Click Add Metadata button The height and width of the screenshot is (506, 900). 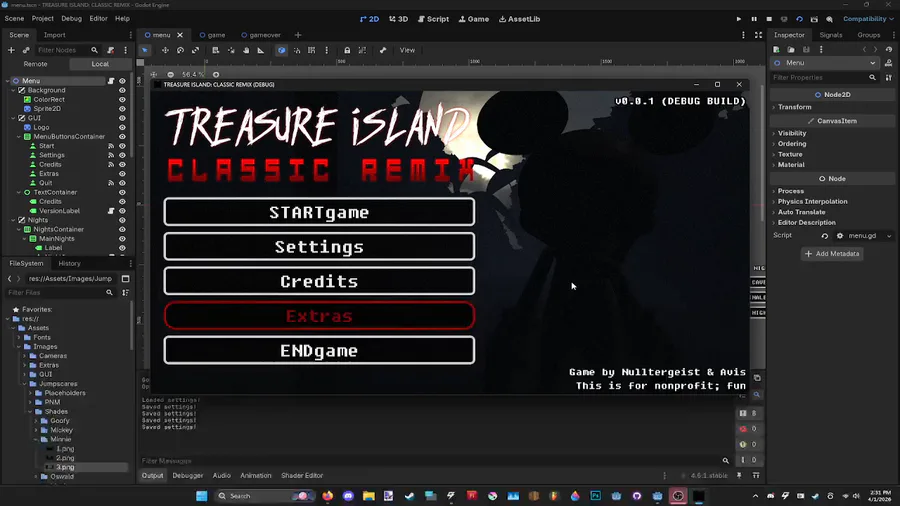[x=832, y=254]
